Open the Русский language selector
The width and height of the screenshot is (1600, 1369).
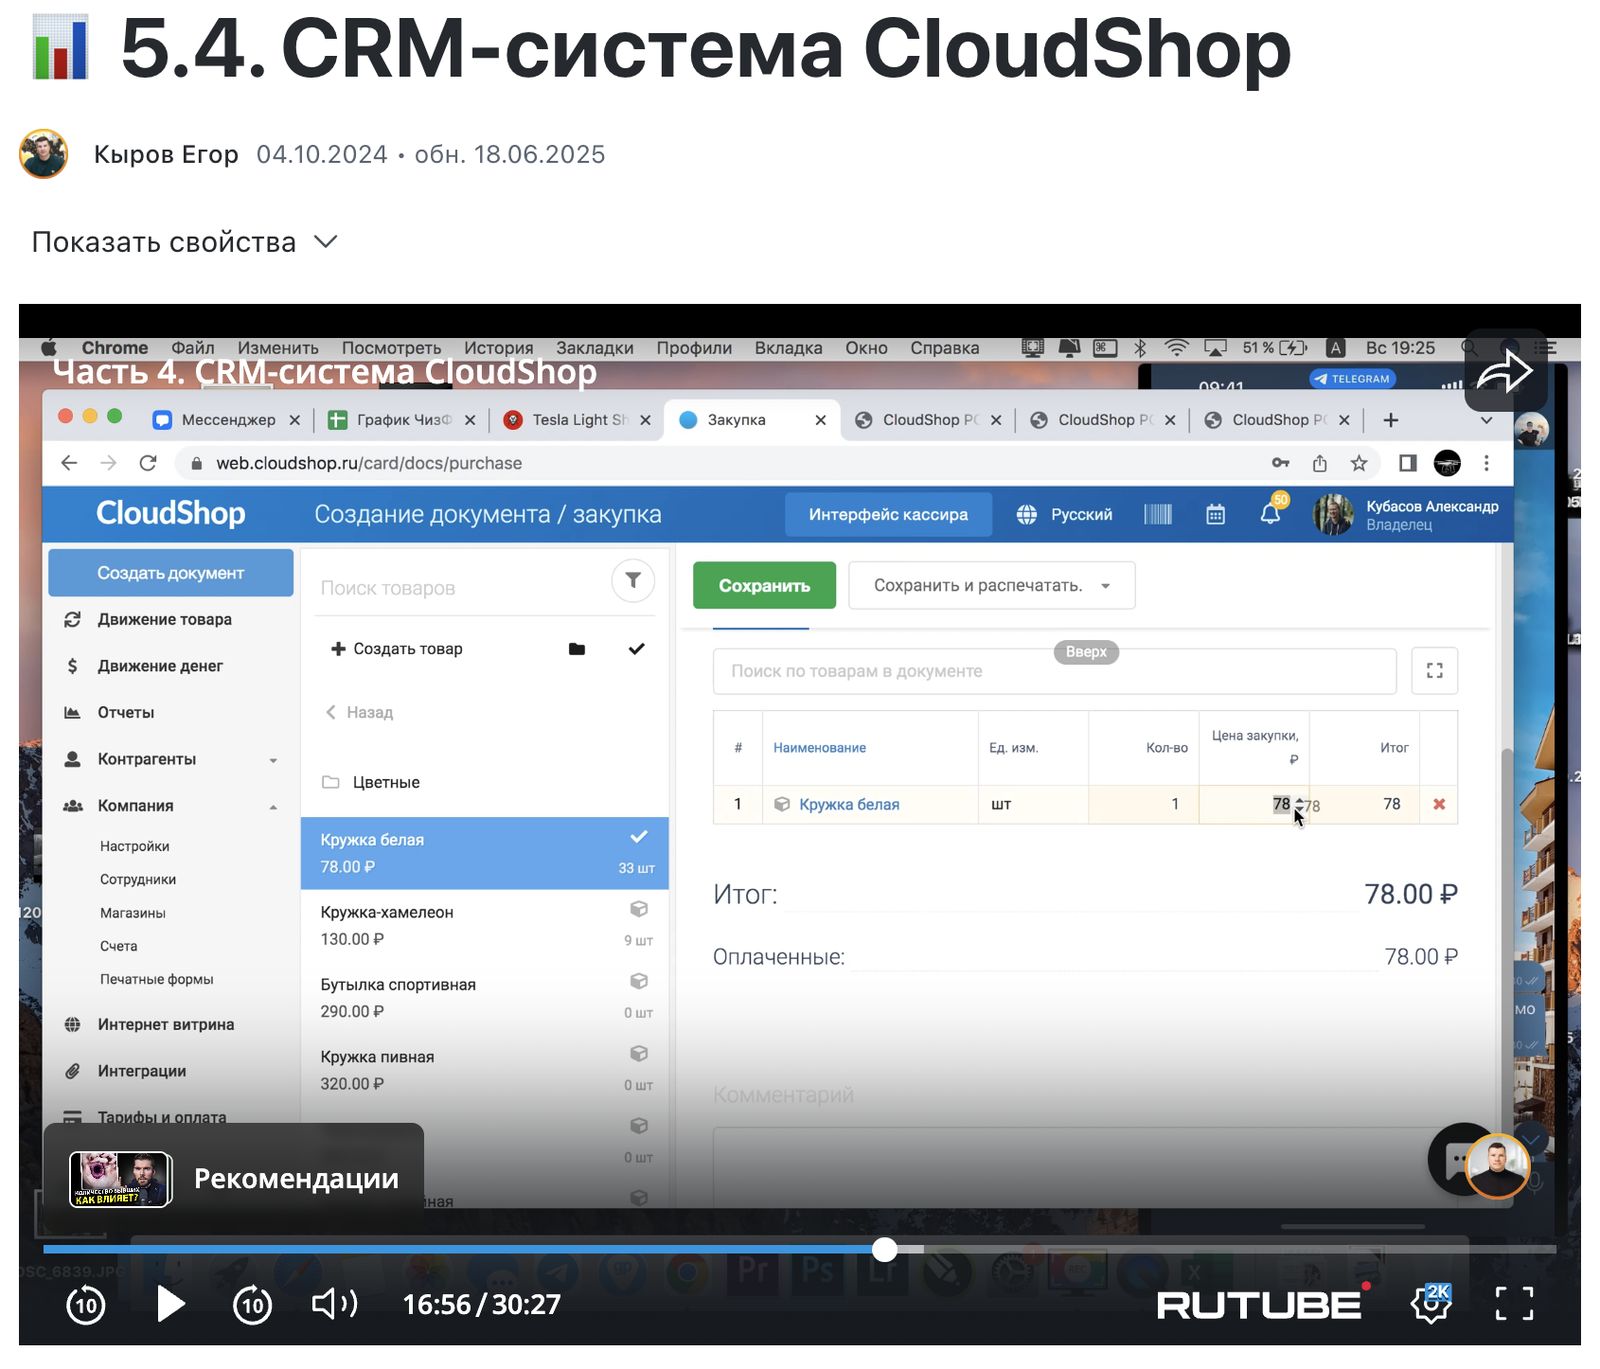coord(1065,514)
